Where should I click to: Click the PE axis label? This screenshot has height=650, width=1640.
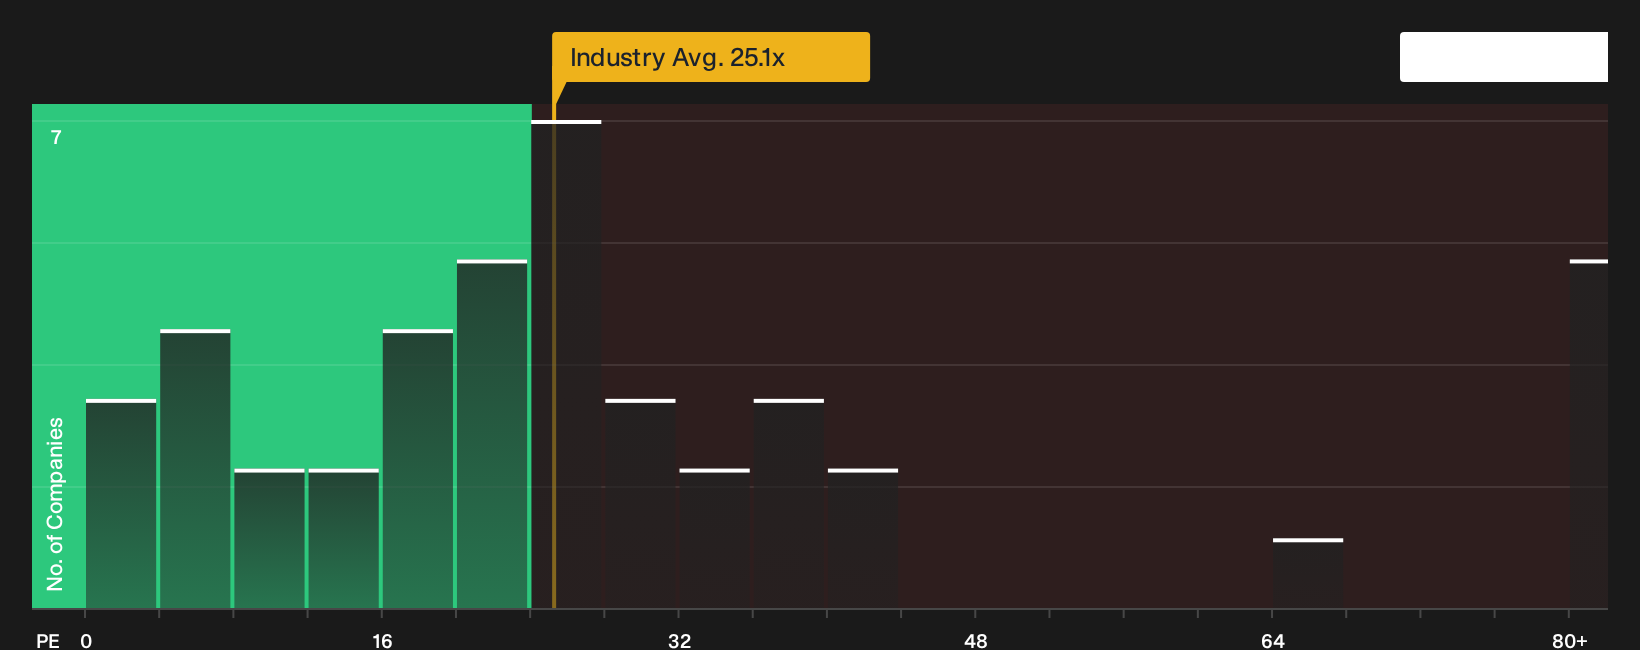[x=48, y=640]
